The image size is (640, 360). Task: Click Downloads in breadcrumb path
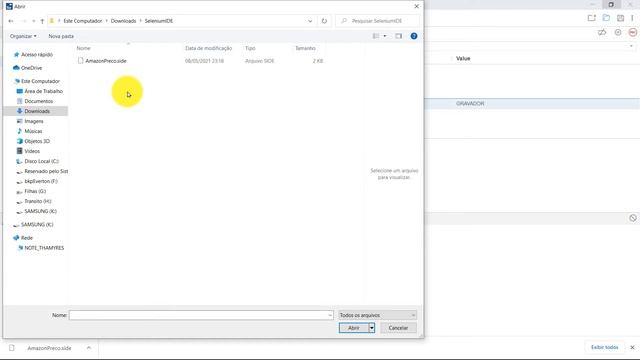123,21
